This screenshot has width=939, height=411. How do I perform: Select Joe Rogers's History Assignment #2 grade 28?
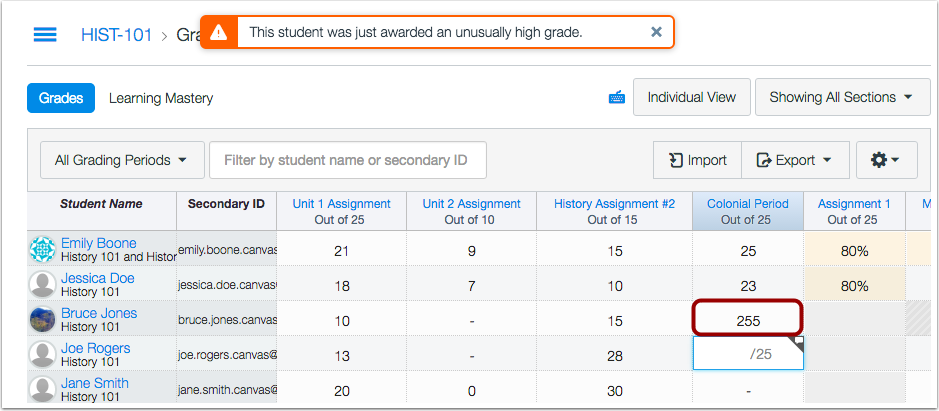(614, 355)
